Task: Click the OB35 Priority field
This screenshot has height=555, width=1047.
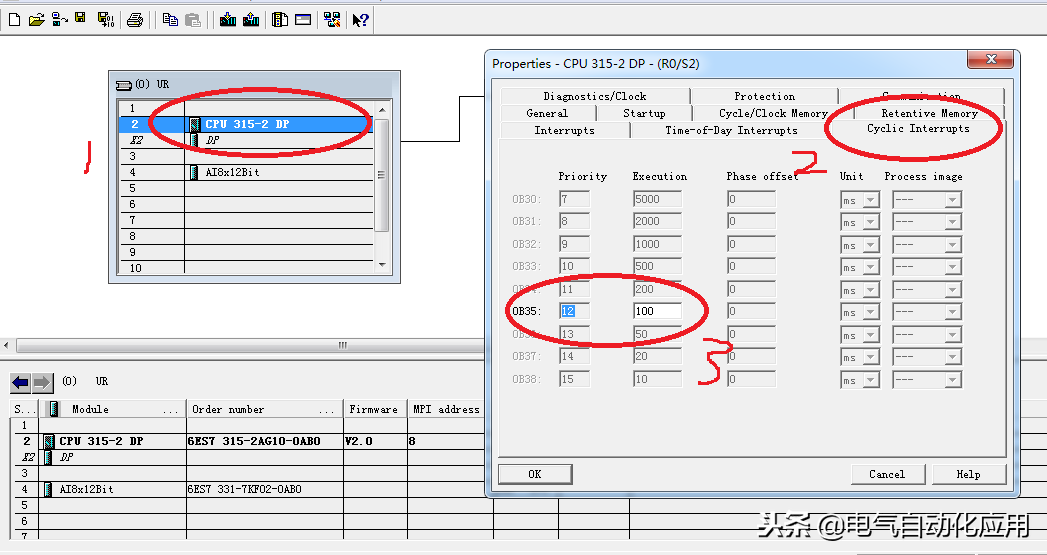Action: (x=574, y=311)
